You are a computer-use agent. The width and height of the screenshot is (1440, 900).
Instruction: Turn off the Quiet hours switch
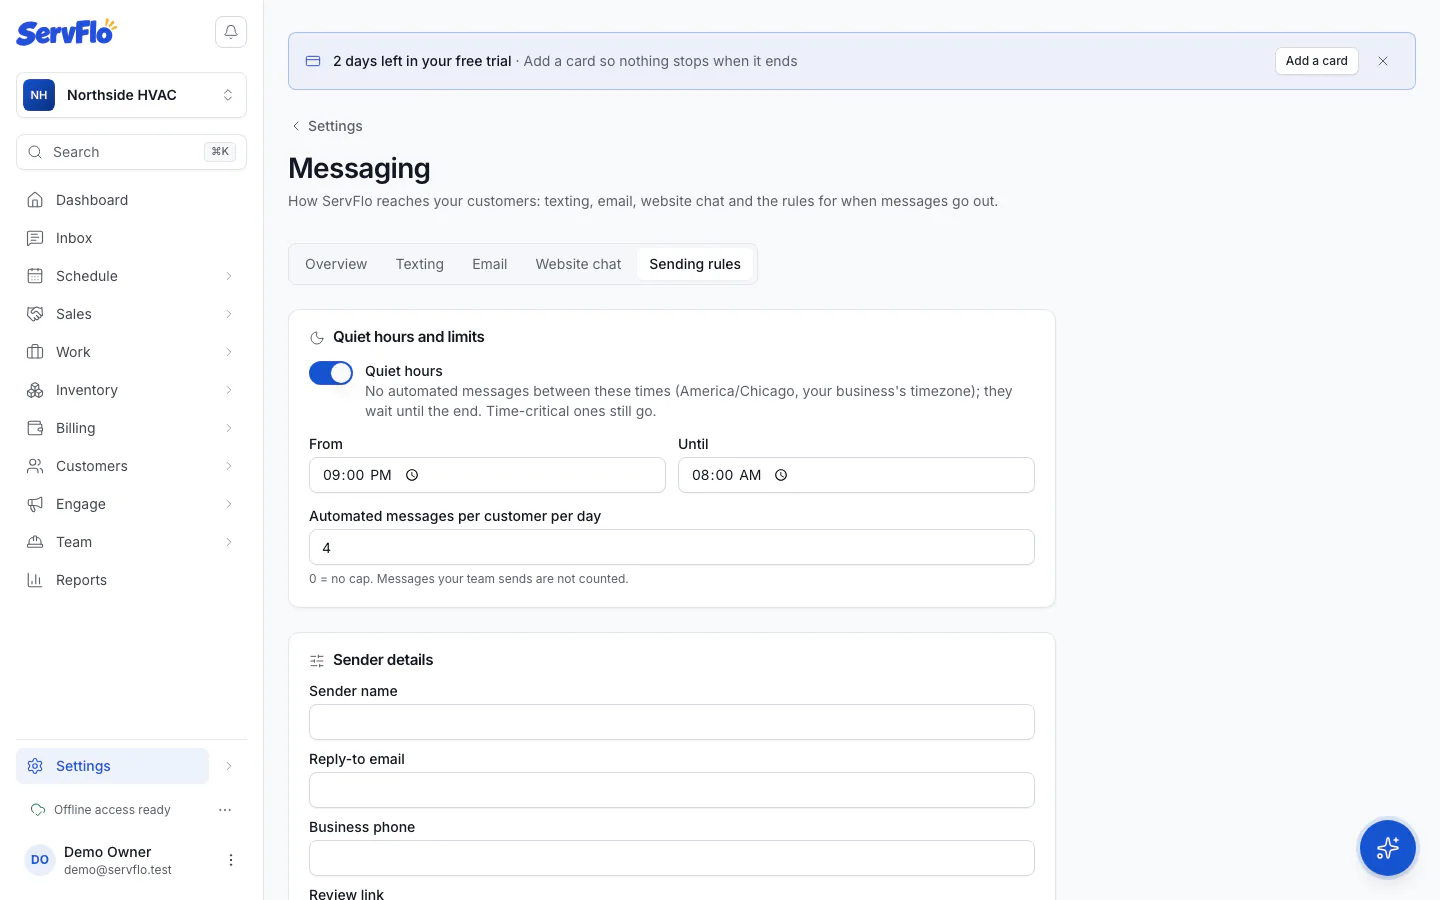[x=331, y=373]
